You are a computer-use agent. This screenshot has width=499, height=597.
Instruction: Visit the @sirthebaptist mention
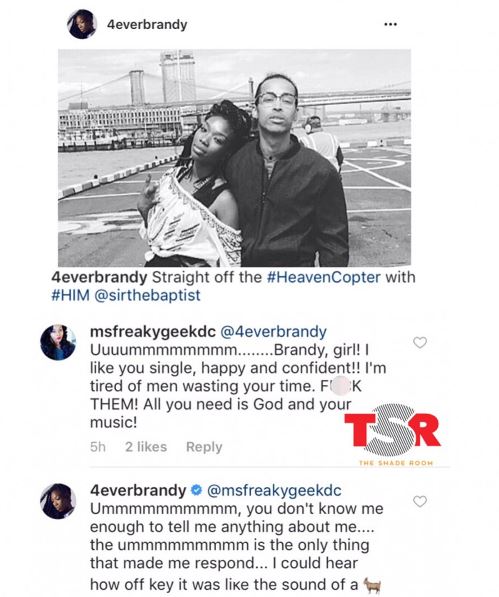click(147, 295)
